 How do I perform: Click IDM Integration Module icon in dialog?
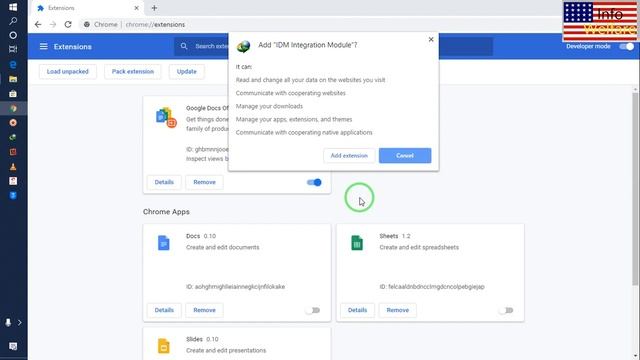click(244, 46)
